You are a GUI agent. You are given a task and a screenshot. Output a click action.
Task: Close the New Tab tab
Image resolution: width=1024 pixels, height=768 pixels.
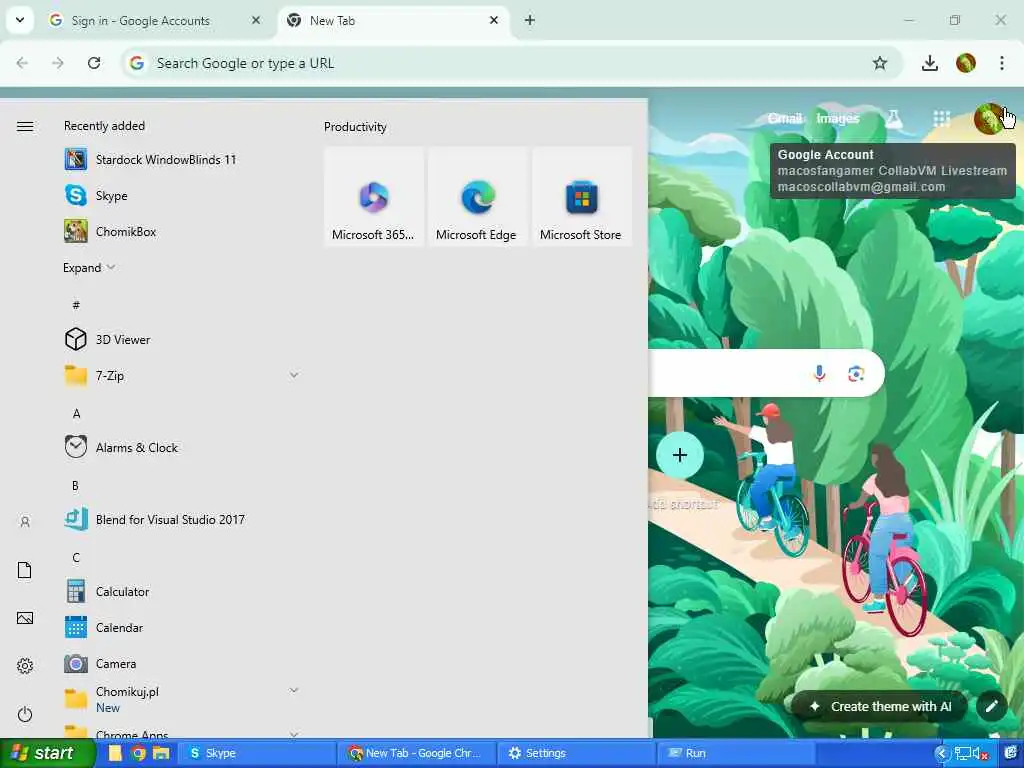494,20
